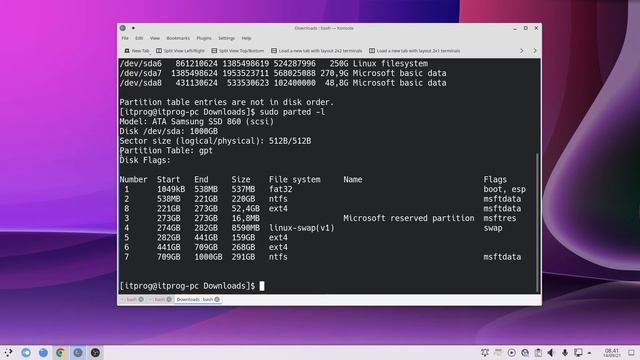Viewport: 640px width, 360px height.
Task: Click the volume speaker tray icon
Action: click(551, 353)
